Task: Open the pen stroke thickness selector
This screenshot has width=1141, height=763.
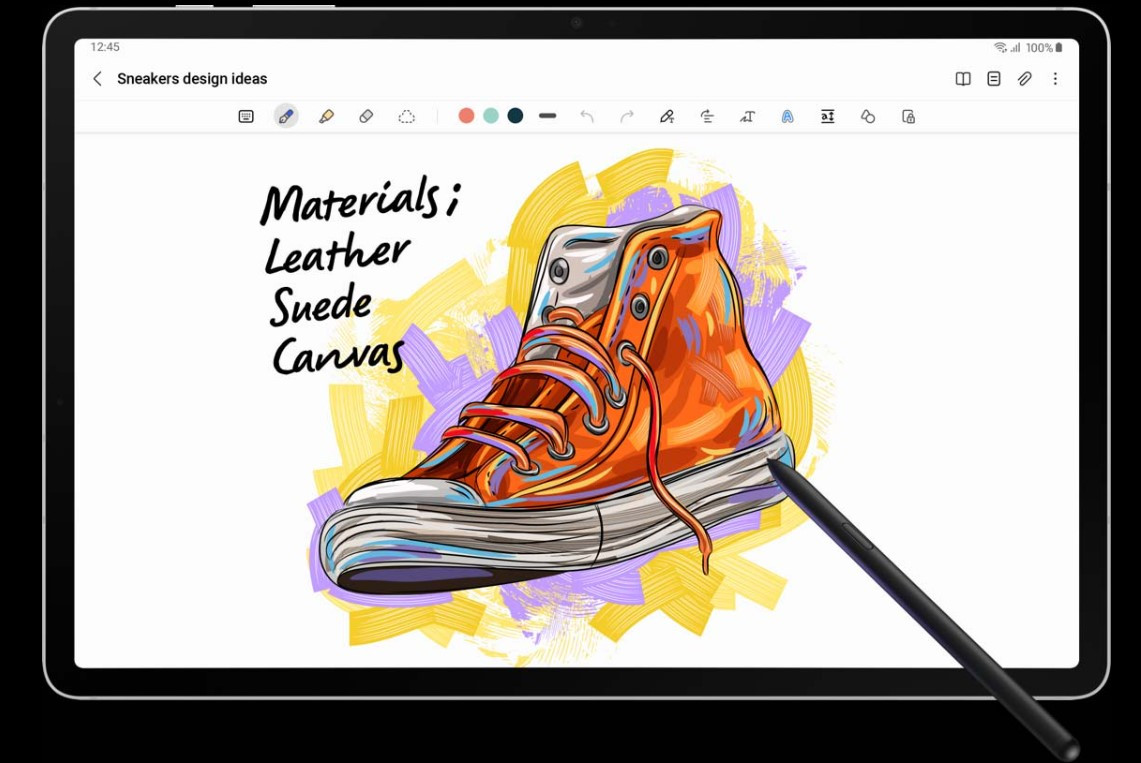Action: (547, 116)
